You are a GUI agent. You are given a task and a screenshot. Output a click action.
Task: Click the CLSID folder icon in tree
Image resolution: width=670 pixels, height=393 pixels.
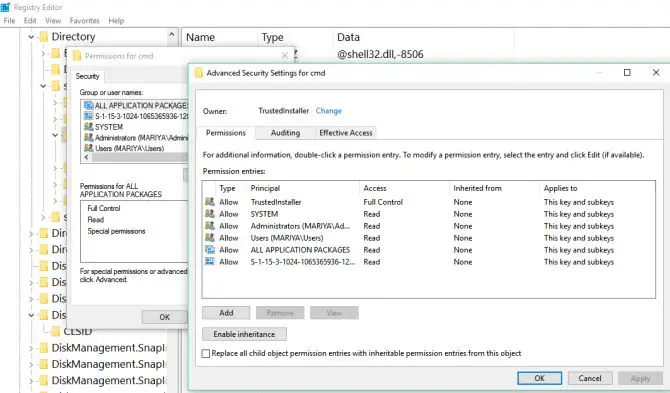coord(56,331)
